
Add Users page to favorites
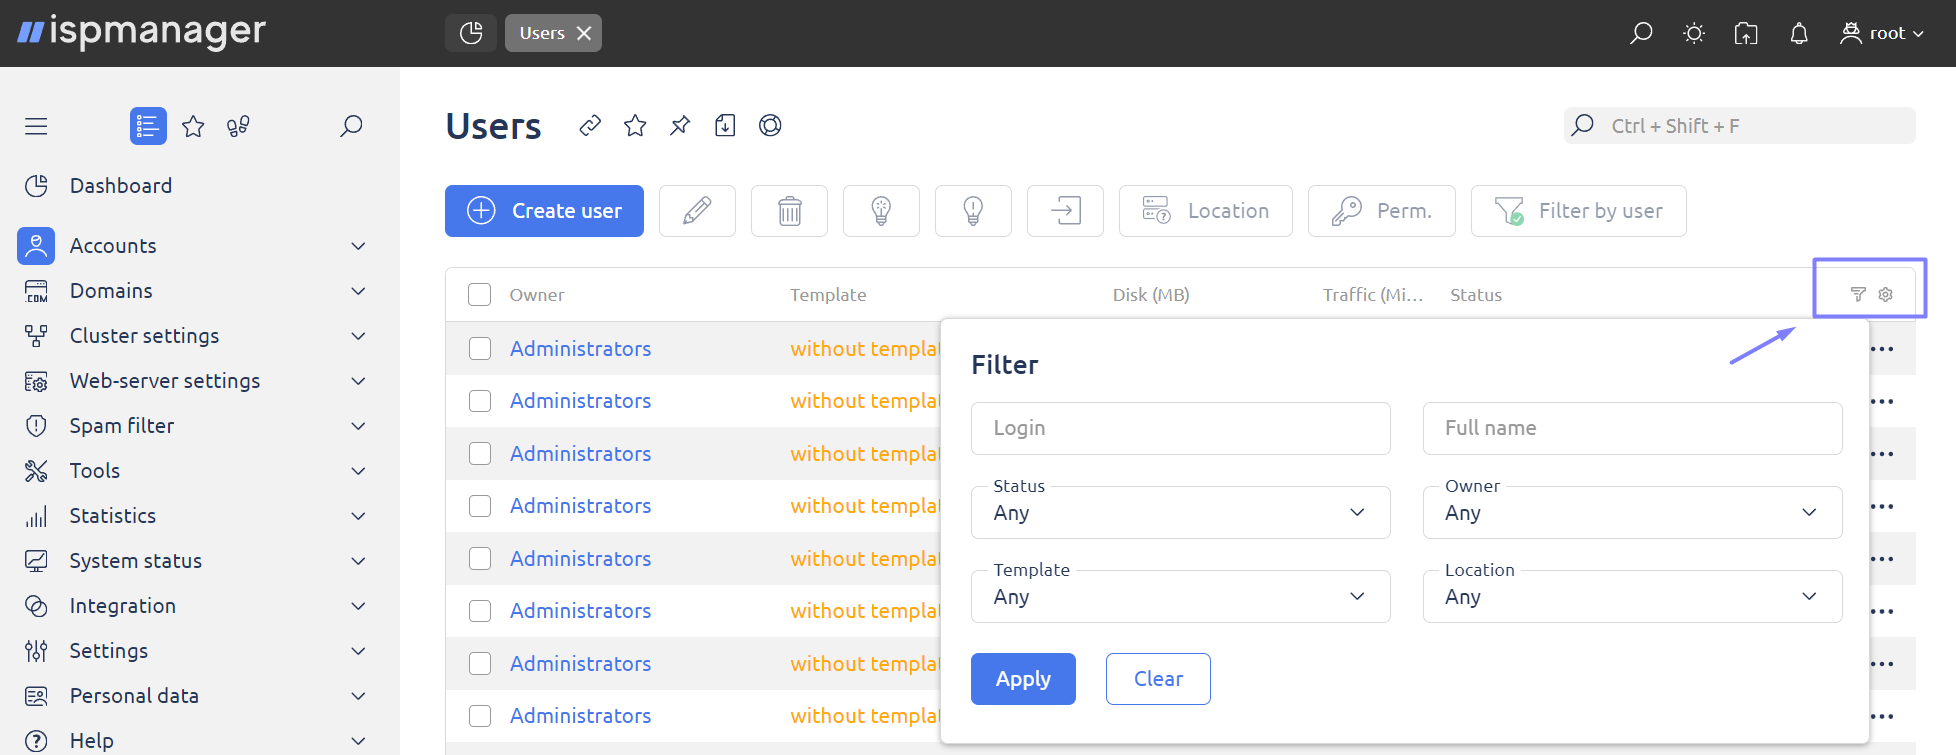[635, 125]
